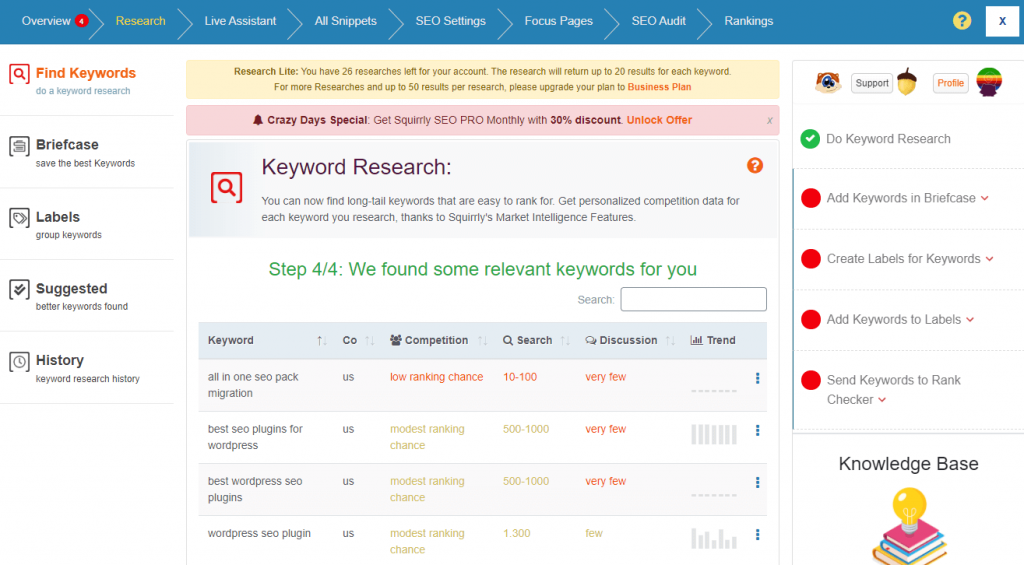Screen dimensions: 1024x565
Task: Open the Find Keywords magnifier icon
Action: tap(19, 74)
